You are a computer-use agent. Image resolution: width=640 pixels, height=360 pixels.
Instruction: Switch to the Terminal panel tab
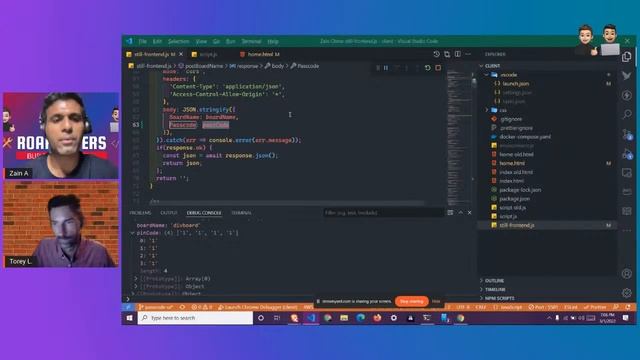click(x=242, y=213)
